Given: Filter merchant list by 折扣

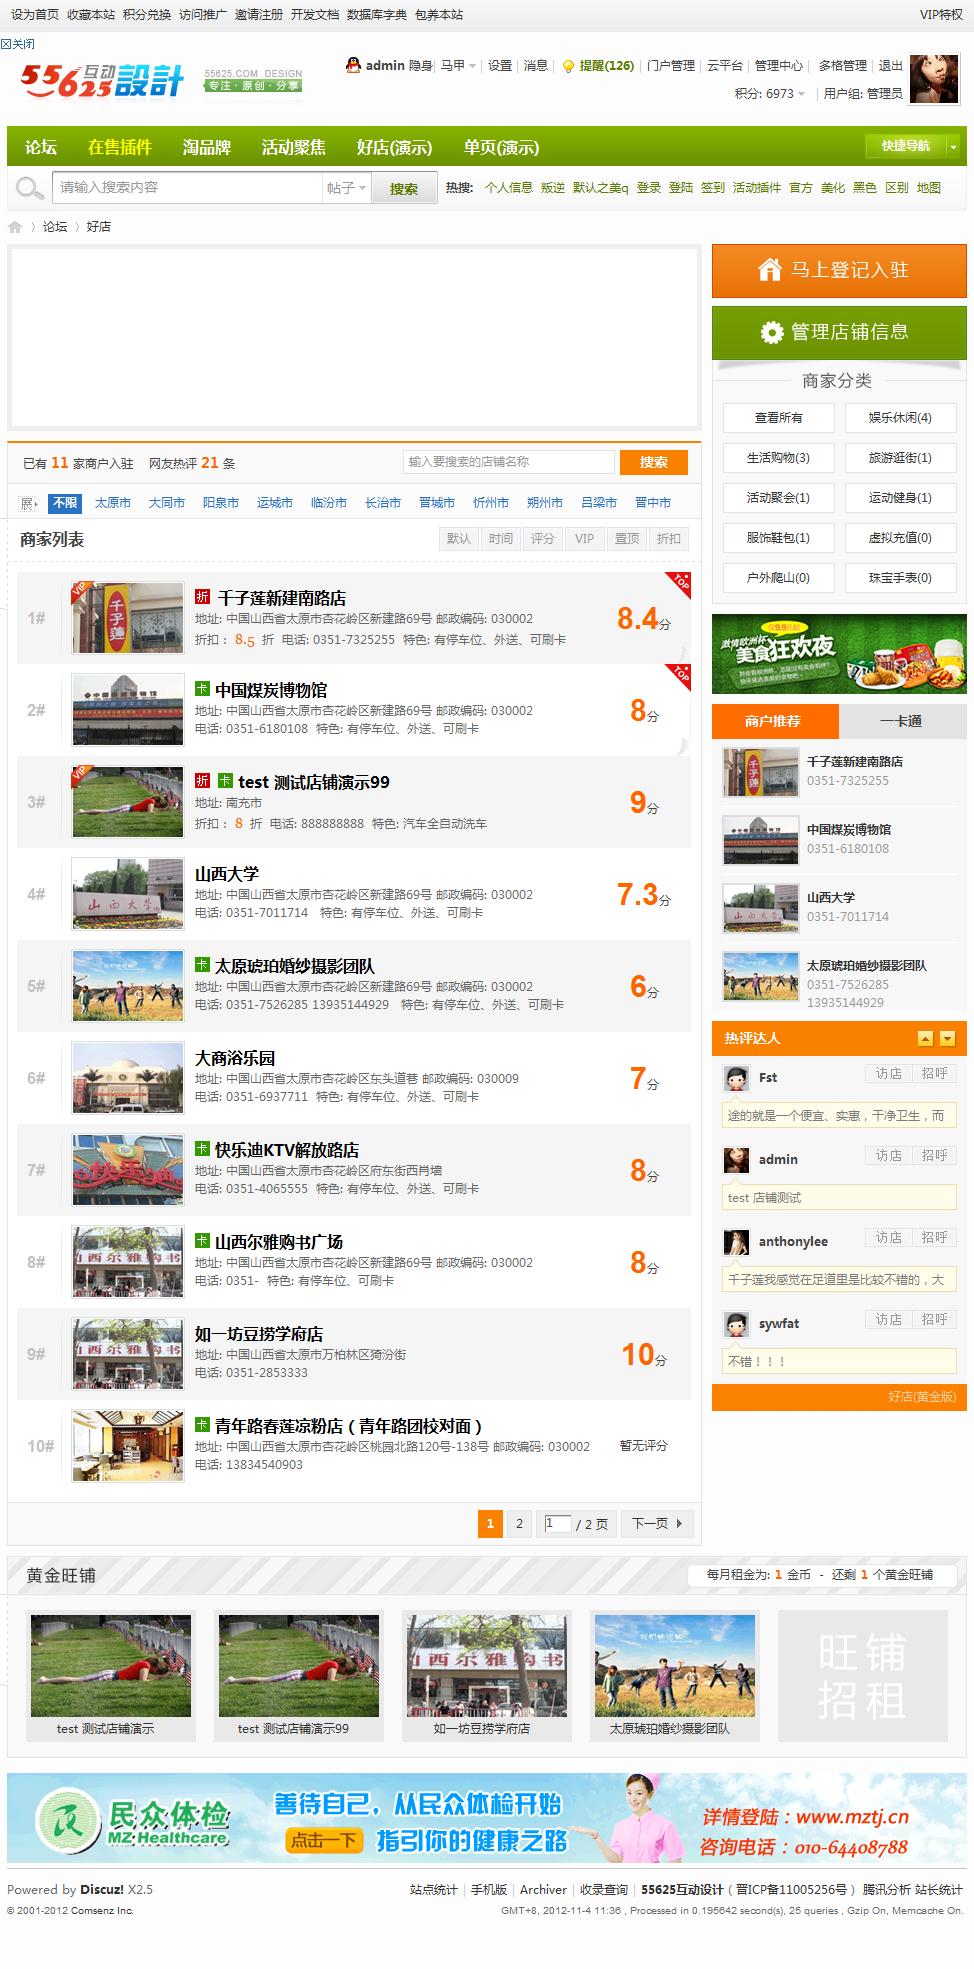Looking at the screenshot, I should 669,539.
